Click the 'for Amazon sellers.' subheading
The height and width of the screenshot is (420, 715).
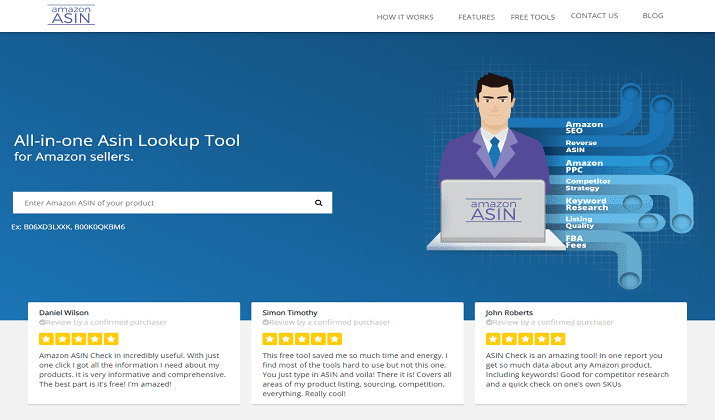pyautogui.click(x=73, y=157)
